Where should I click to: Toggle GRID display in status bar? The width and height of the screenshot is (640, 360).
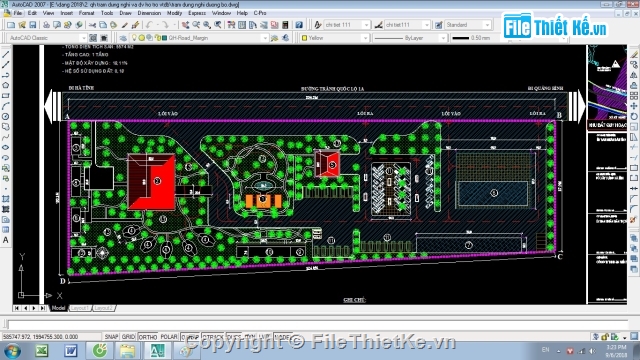pos(128,337)
